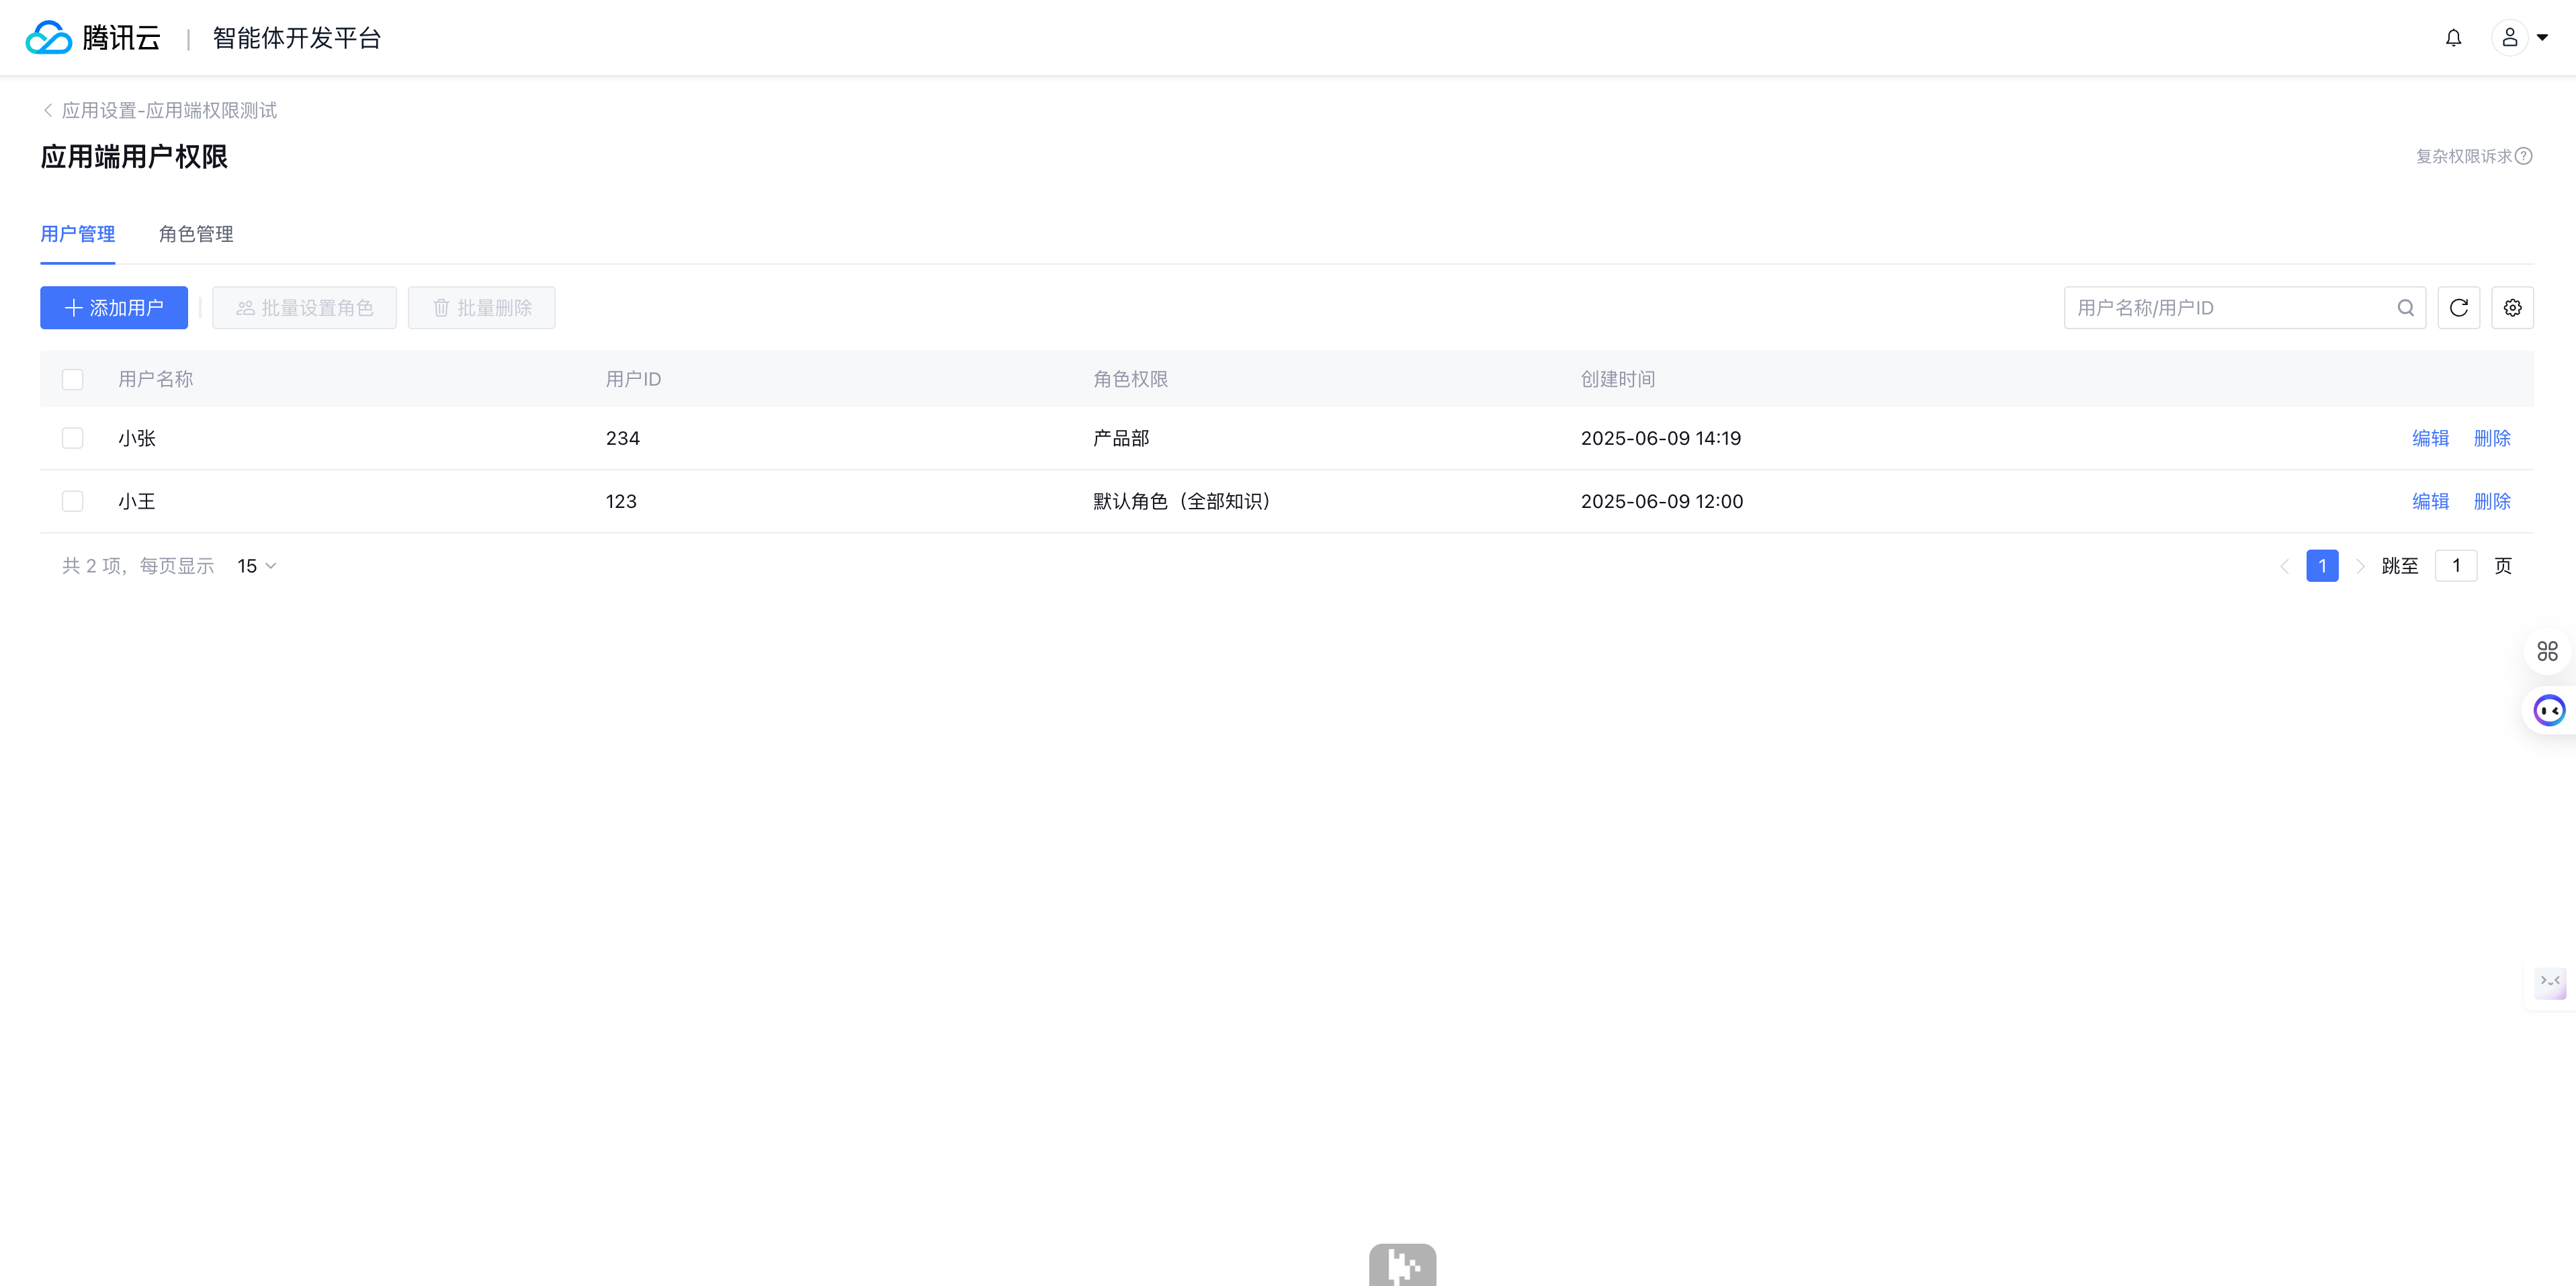Click the Tencent Cloud logo
The height and width of the screenshot is (1286, 2576).
click(x=92, y=38)
